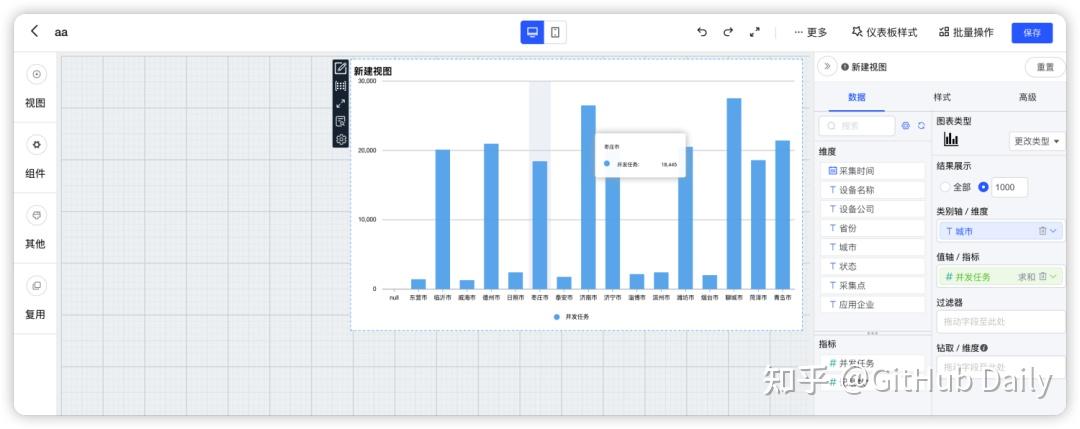Click the dataset settings gear icon
Screen dimensions: 1080x429
coord(906,126)
